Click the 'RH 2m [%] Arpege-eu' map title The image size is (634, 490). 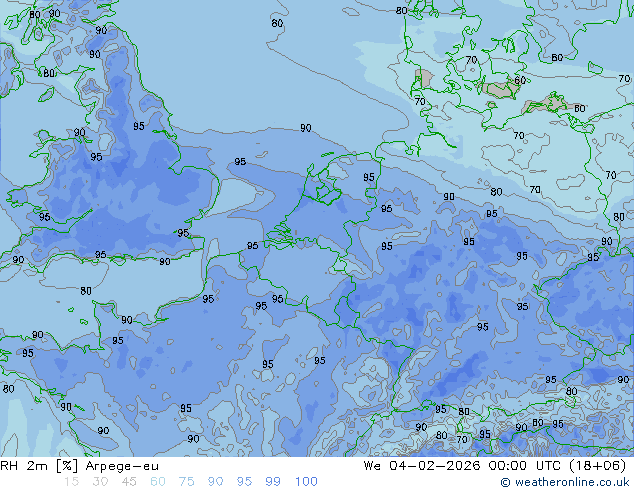point(79,466)
